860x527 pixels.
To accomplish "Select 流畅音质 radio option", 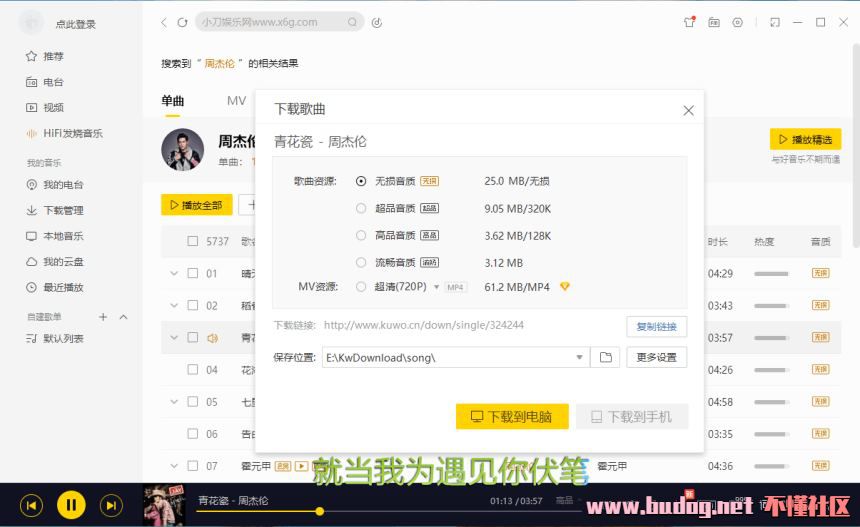I will 360,263.
